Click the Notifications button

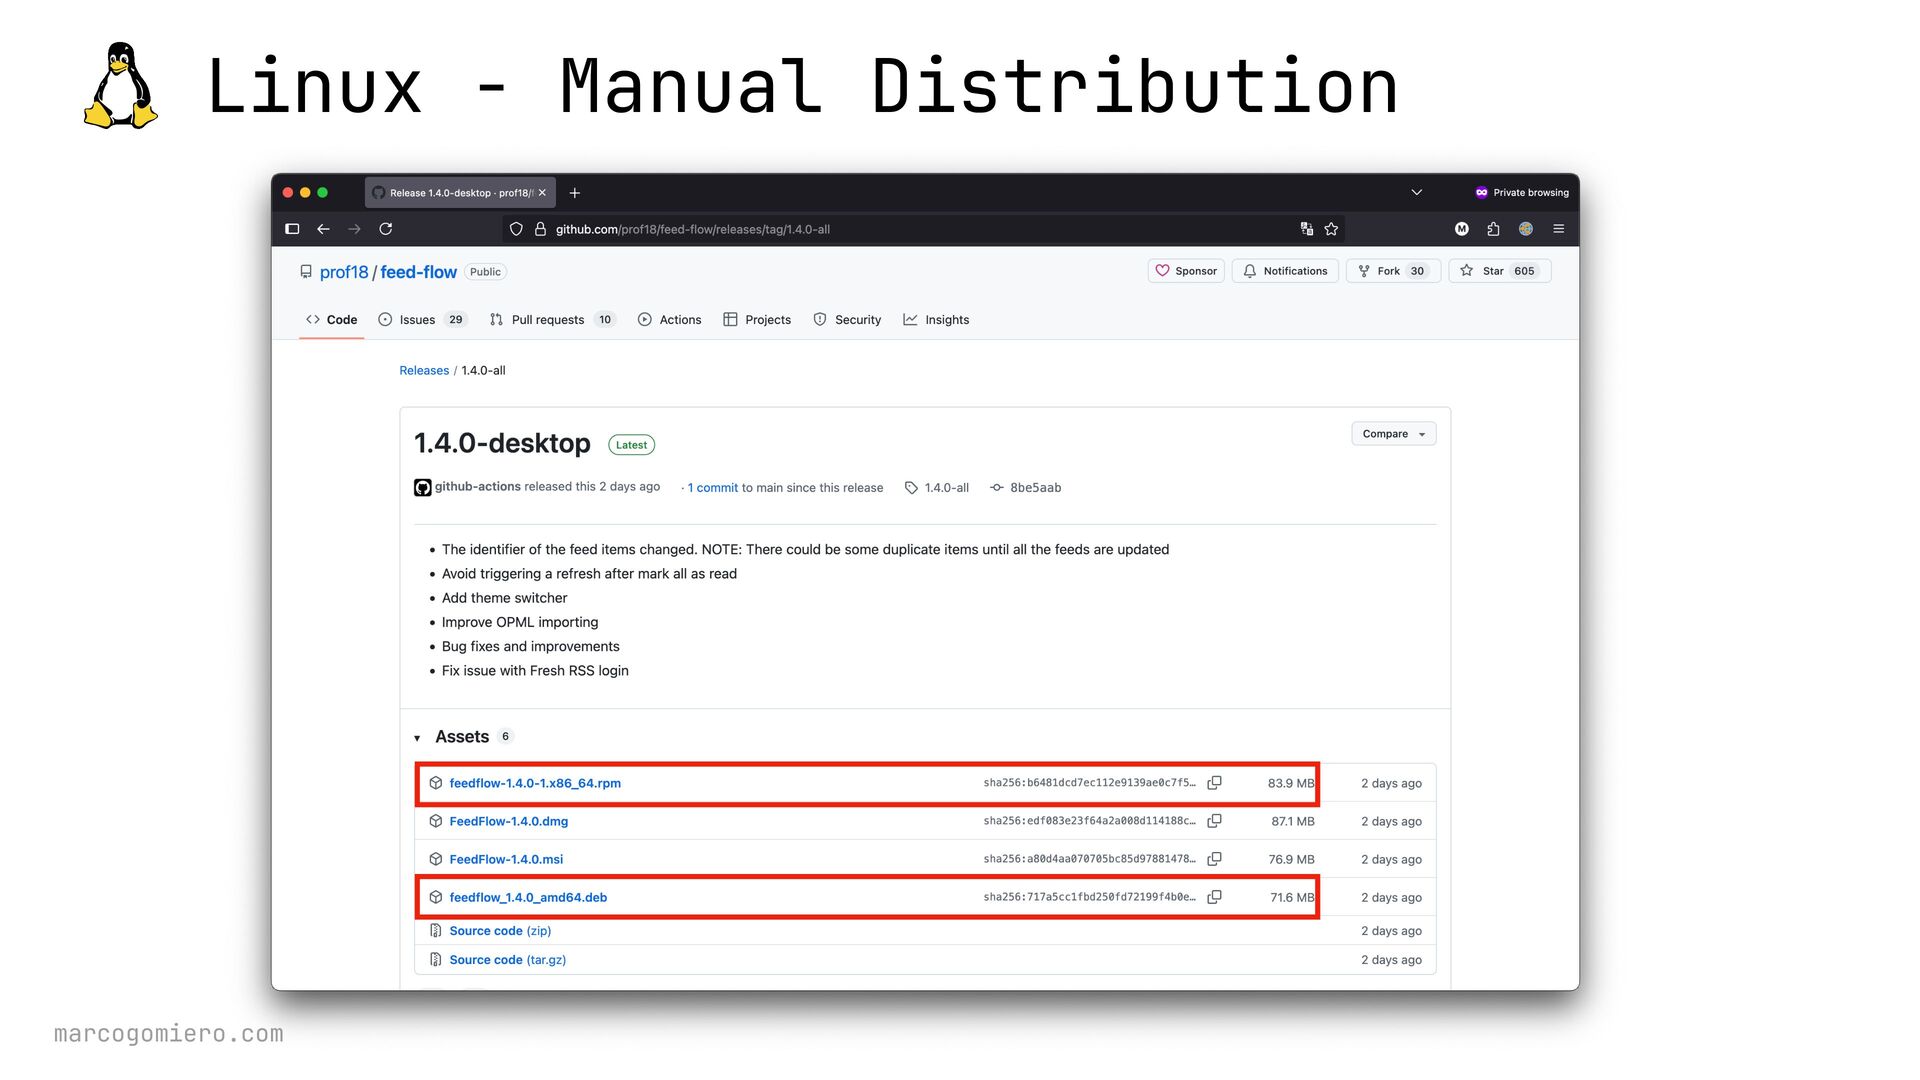pyautogui.click(x=1285, y=271)
